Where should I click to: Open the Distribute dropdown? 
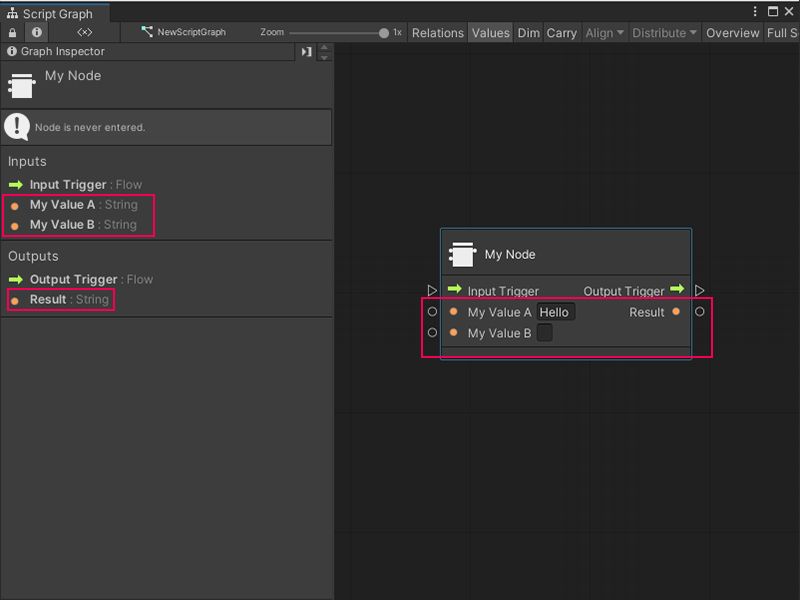click(664, 32)
